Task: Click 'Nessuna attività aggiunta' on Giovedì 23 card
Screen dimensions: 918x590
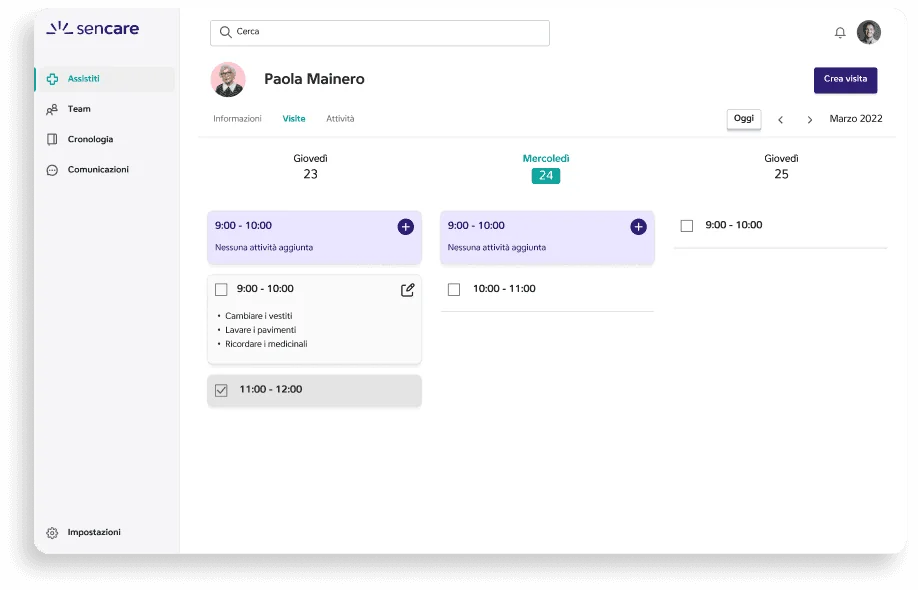Action: pyautogui.click(x=264, y=248)
